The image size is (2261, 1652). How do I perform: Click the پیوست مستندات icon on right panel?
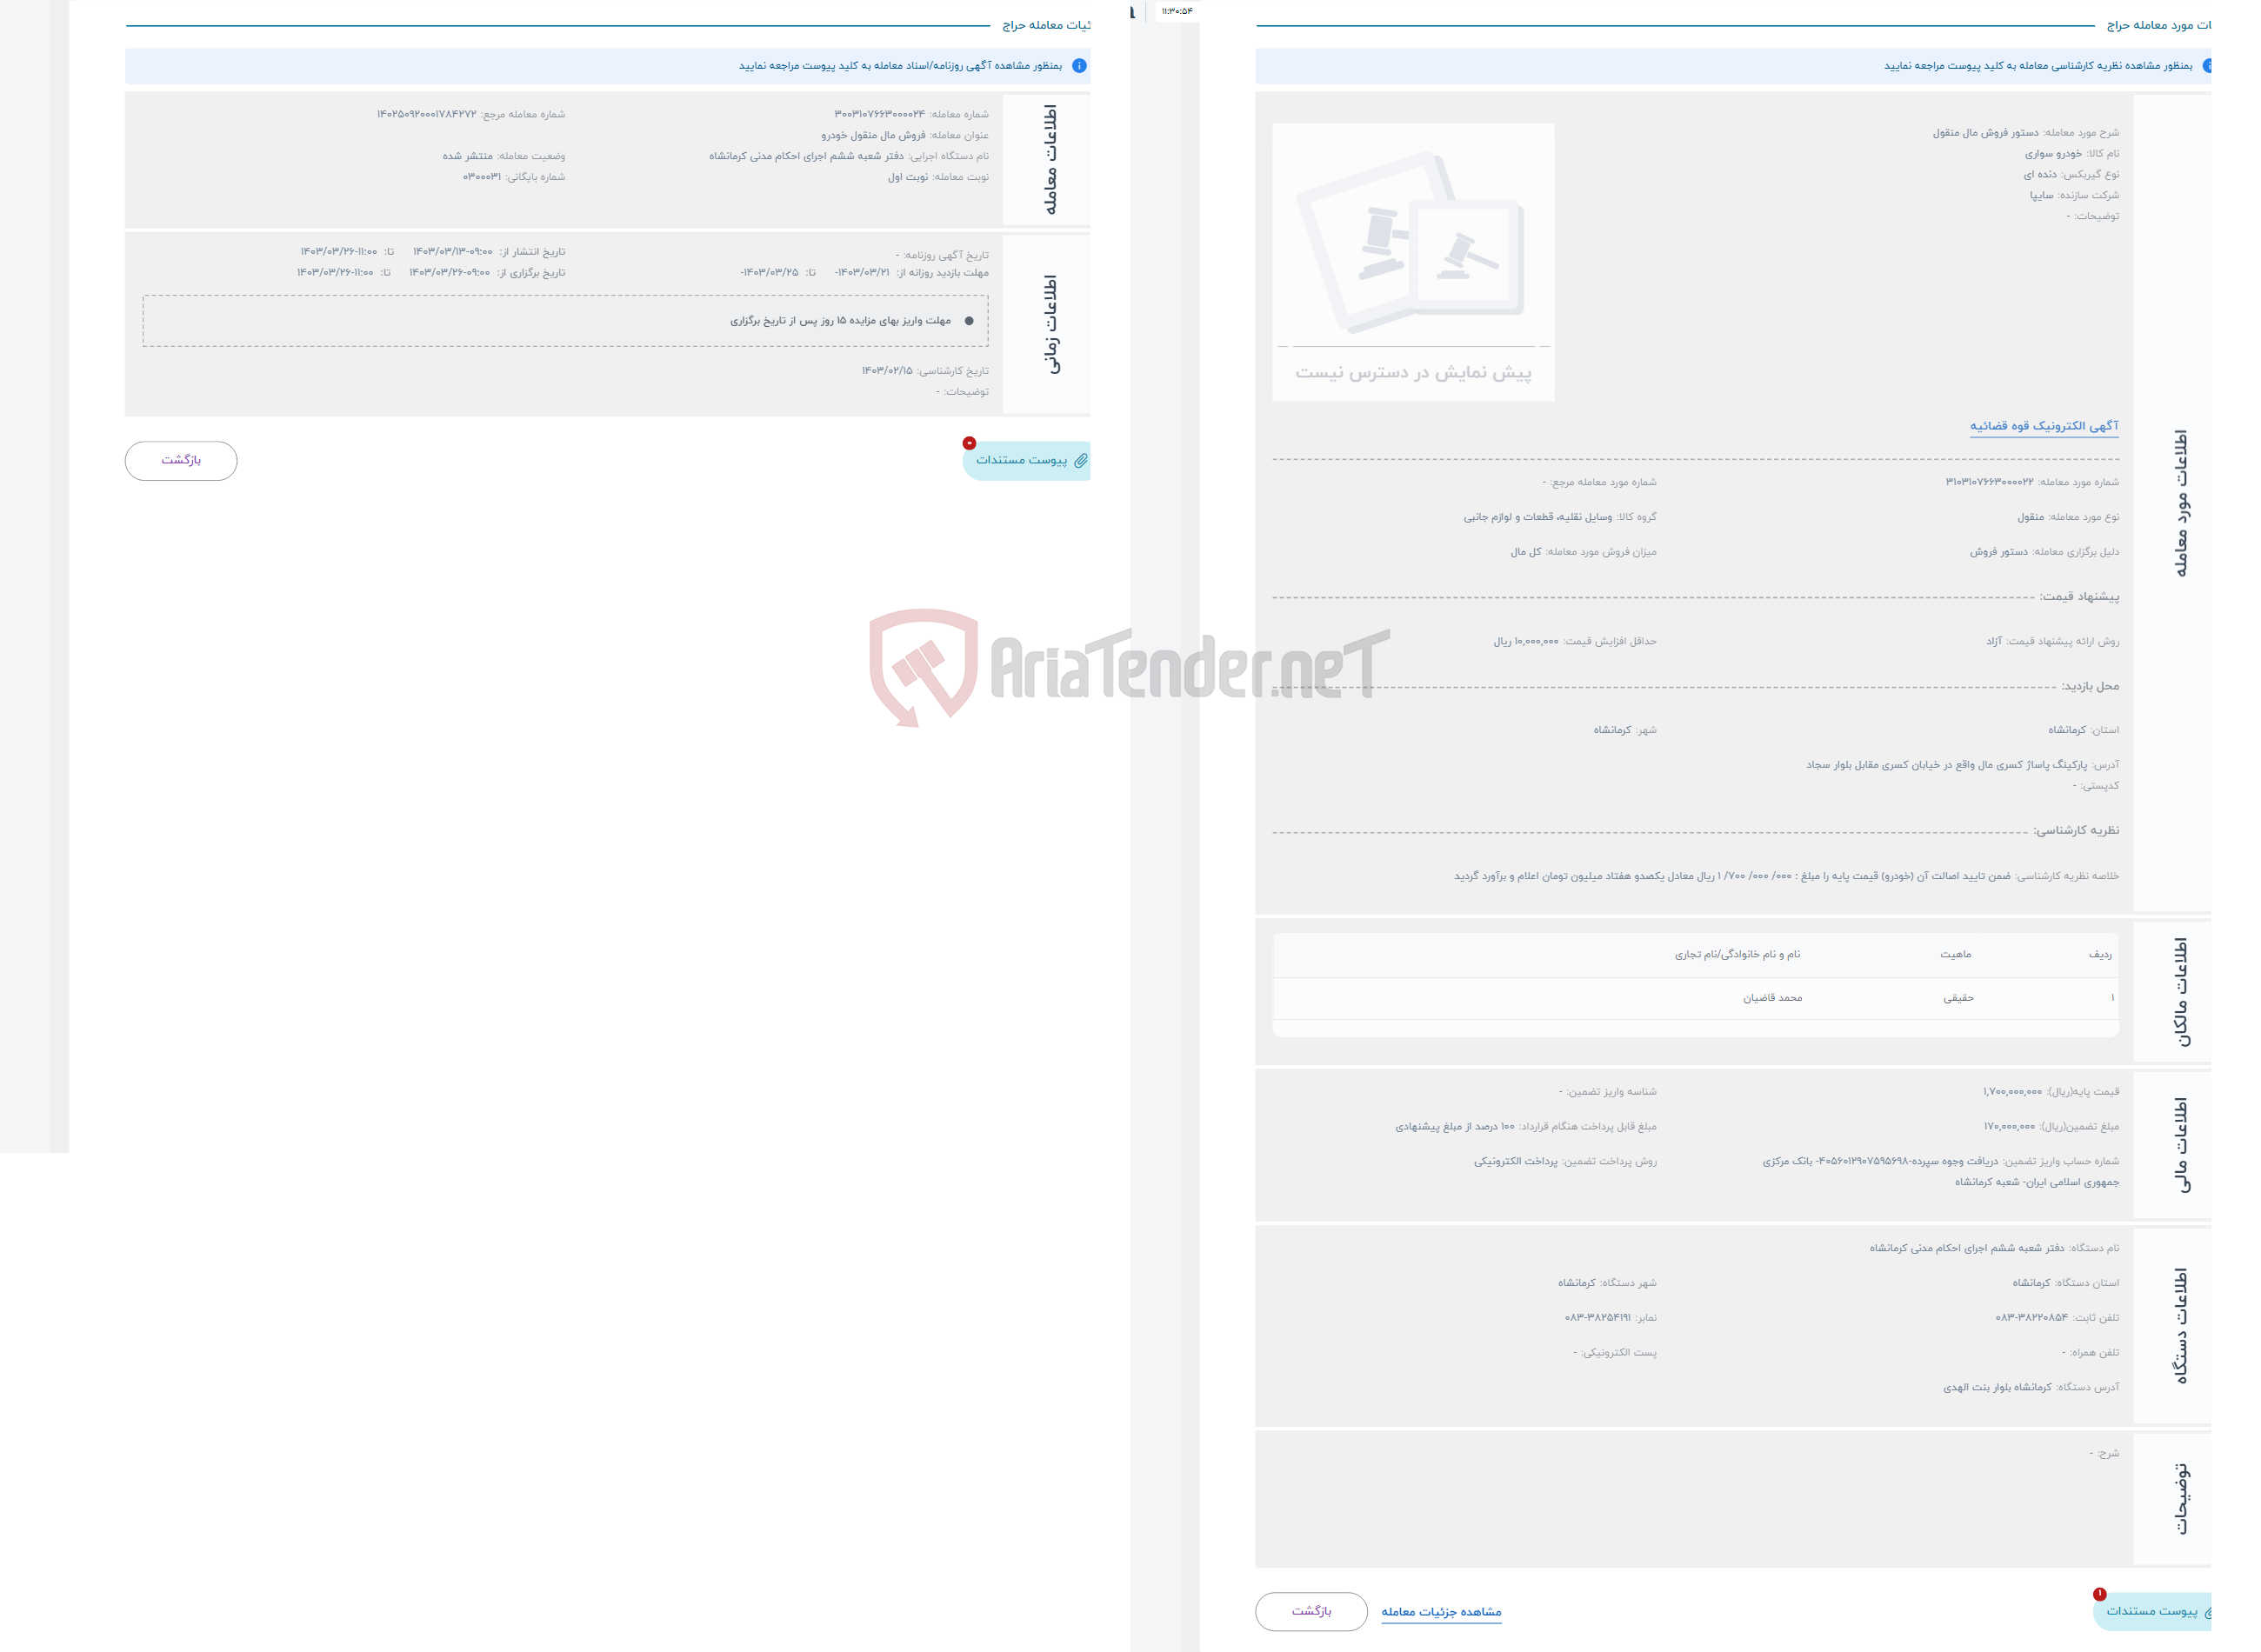pyautogui.click(x=2161, y=1610)
